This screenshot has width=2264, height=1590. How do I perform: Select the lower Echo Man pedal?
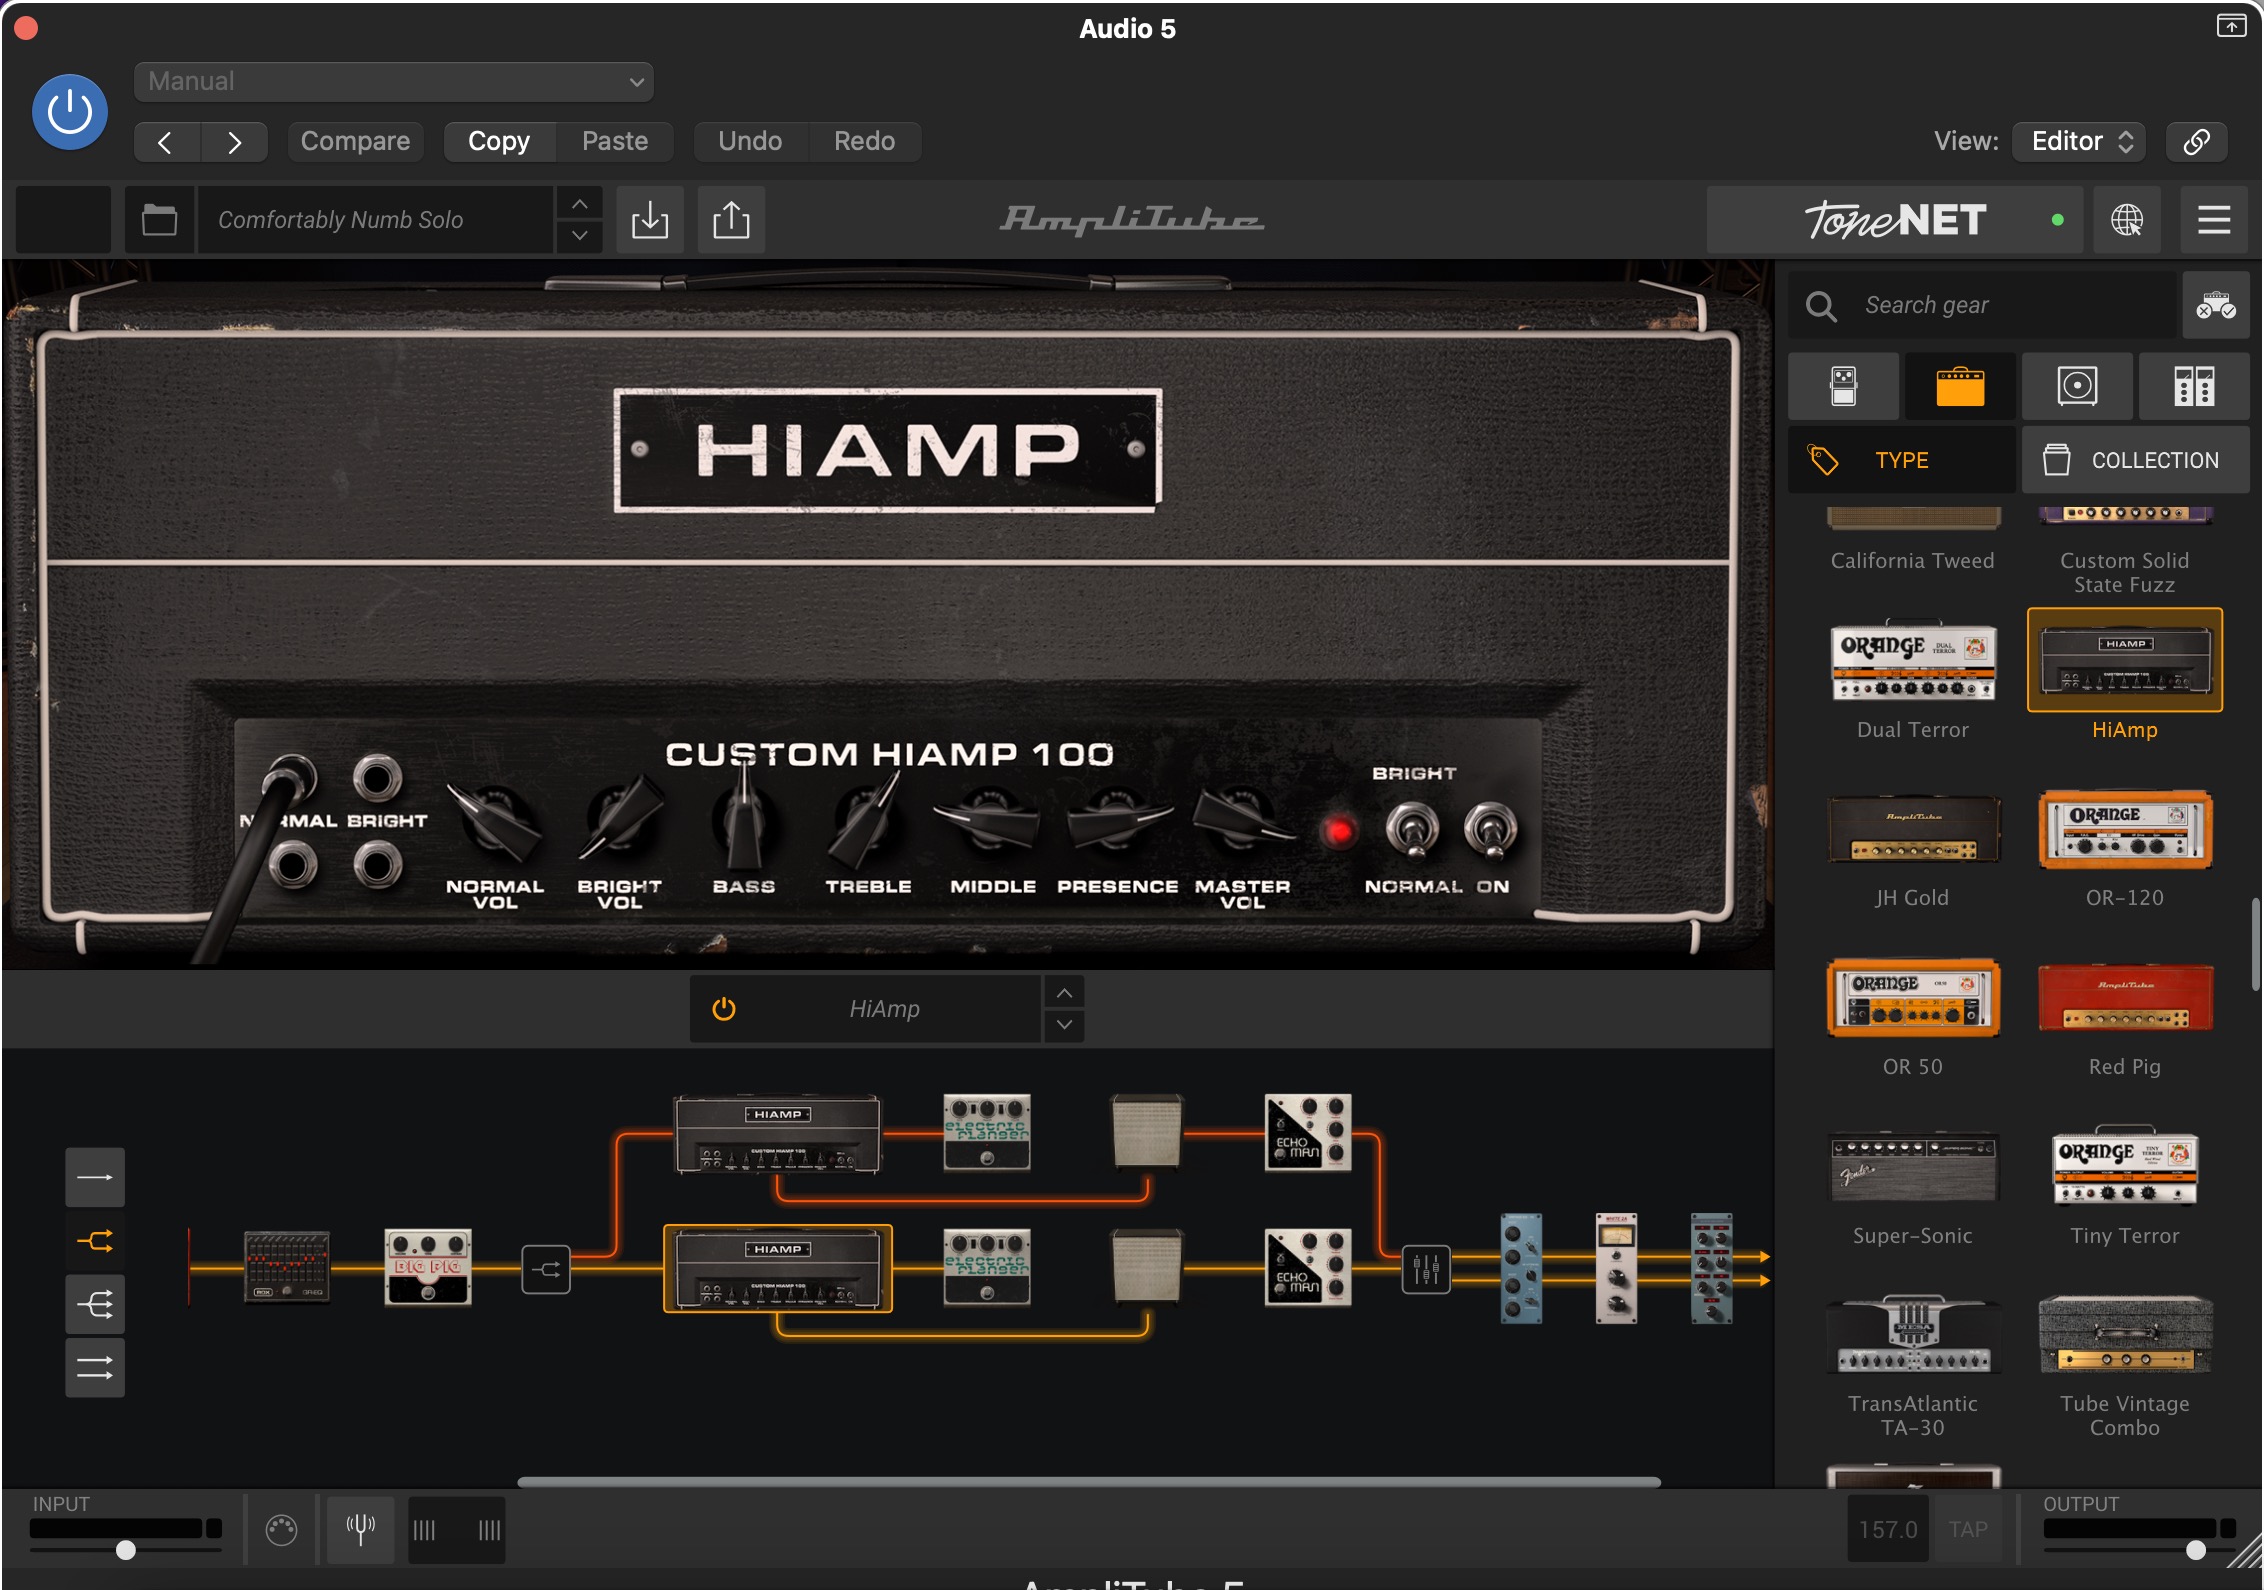tap(1308, 1267)
